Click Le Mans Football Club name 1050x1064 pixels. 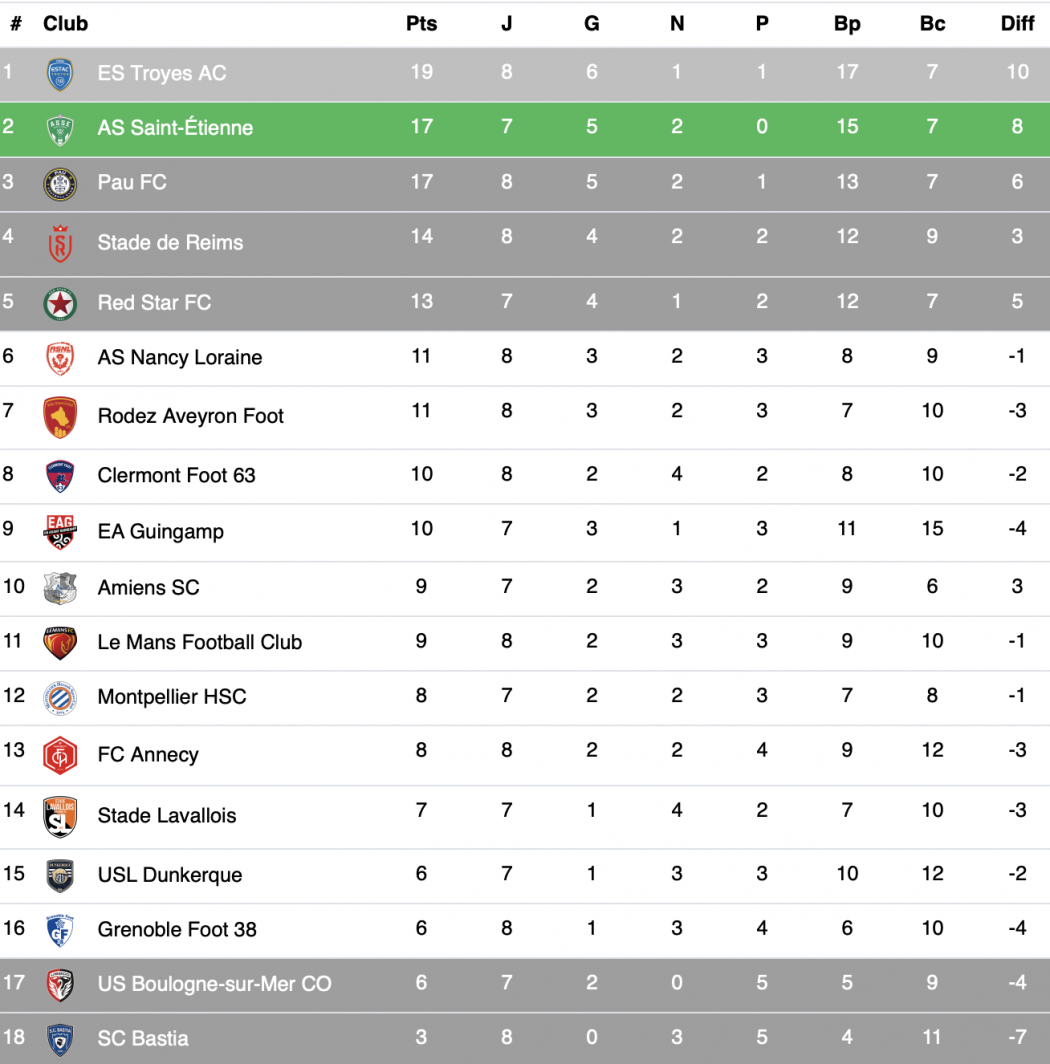200,642
